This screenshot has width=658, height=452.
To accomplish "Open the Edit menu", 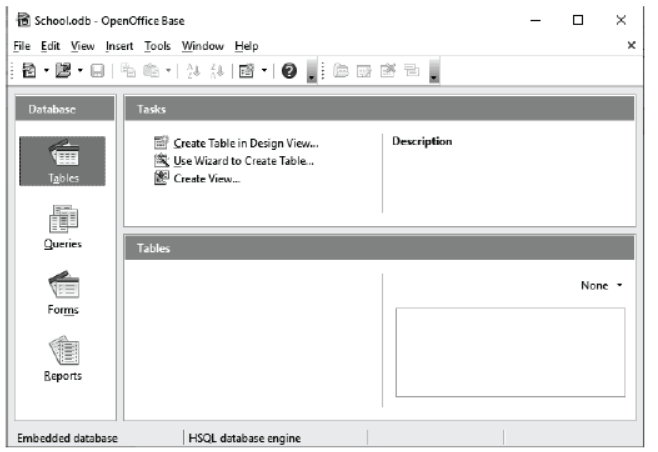I will click(x=50, y=46).
